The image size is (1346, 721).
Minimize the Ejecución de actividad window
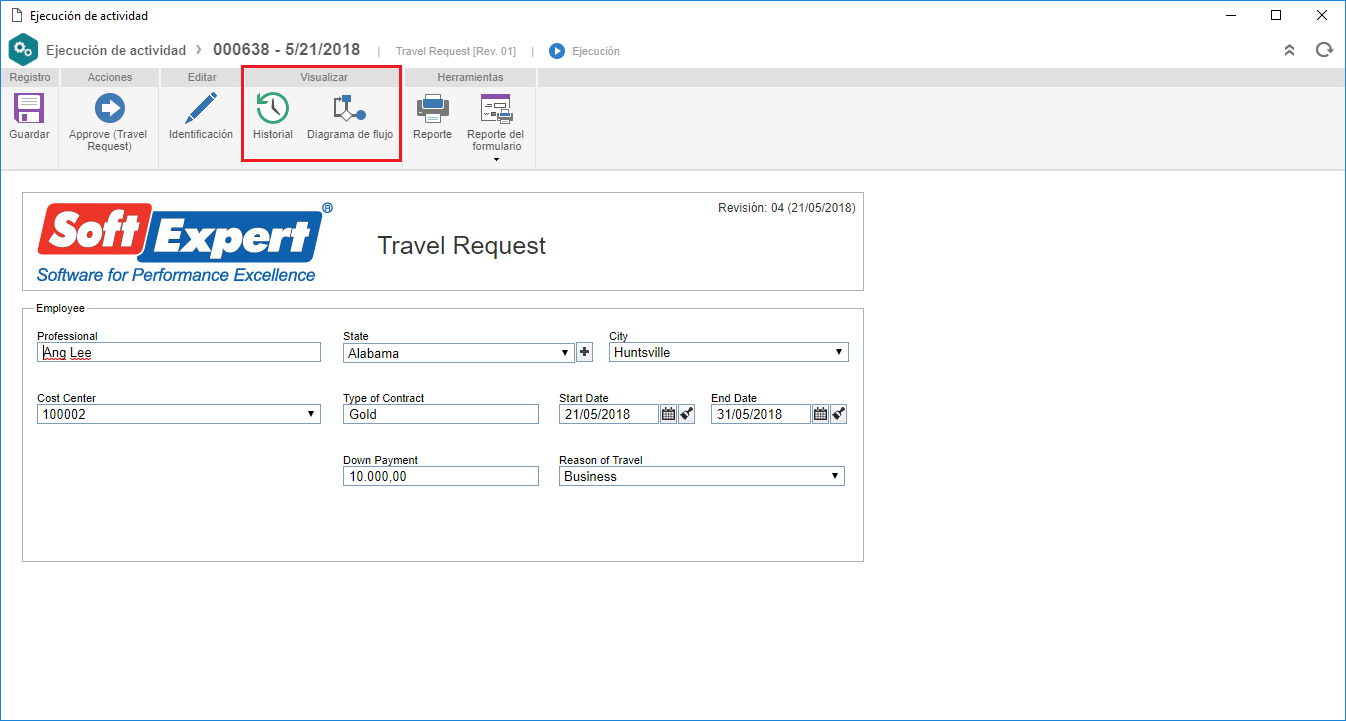pos(1231,15)
